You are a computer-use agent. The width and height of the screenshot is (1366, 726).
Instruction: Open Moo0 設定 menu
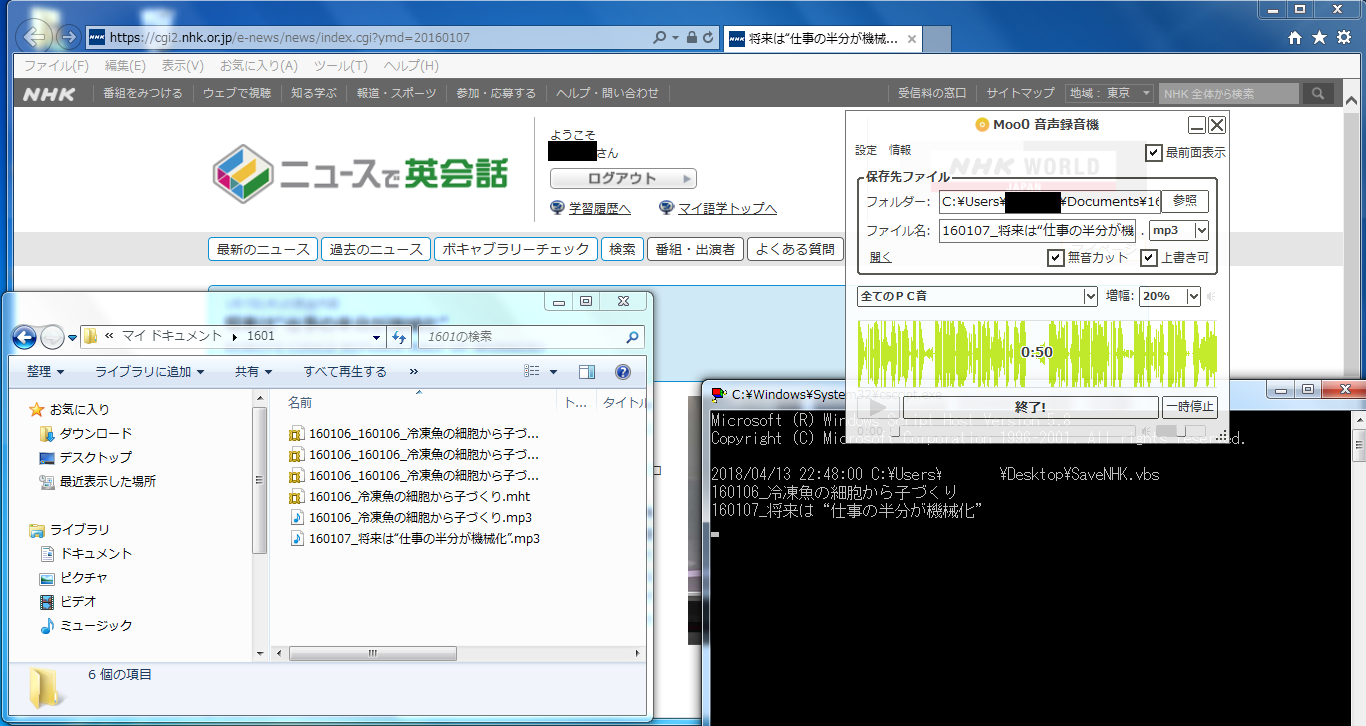866,150
